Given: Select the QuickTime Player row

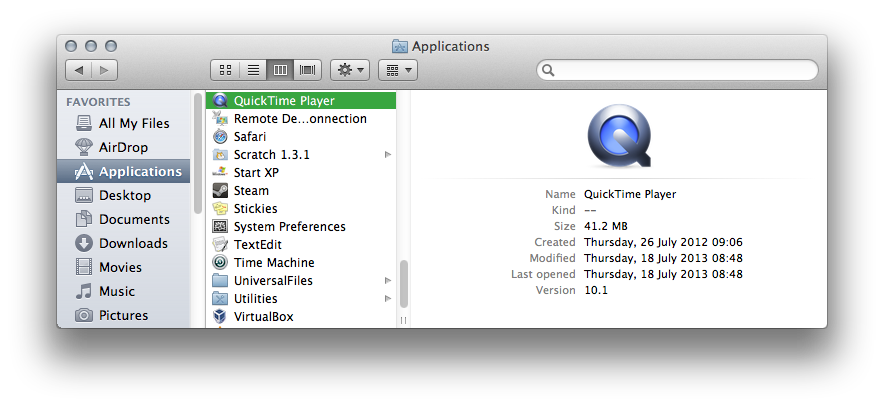Looking at the screenshot, I should [x=301, y=101].
